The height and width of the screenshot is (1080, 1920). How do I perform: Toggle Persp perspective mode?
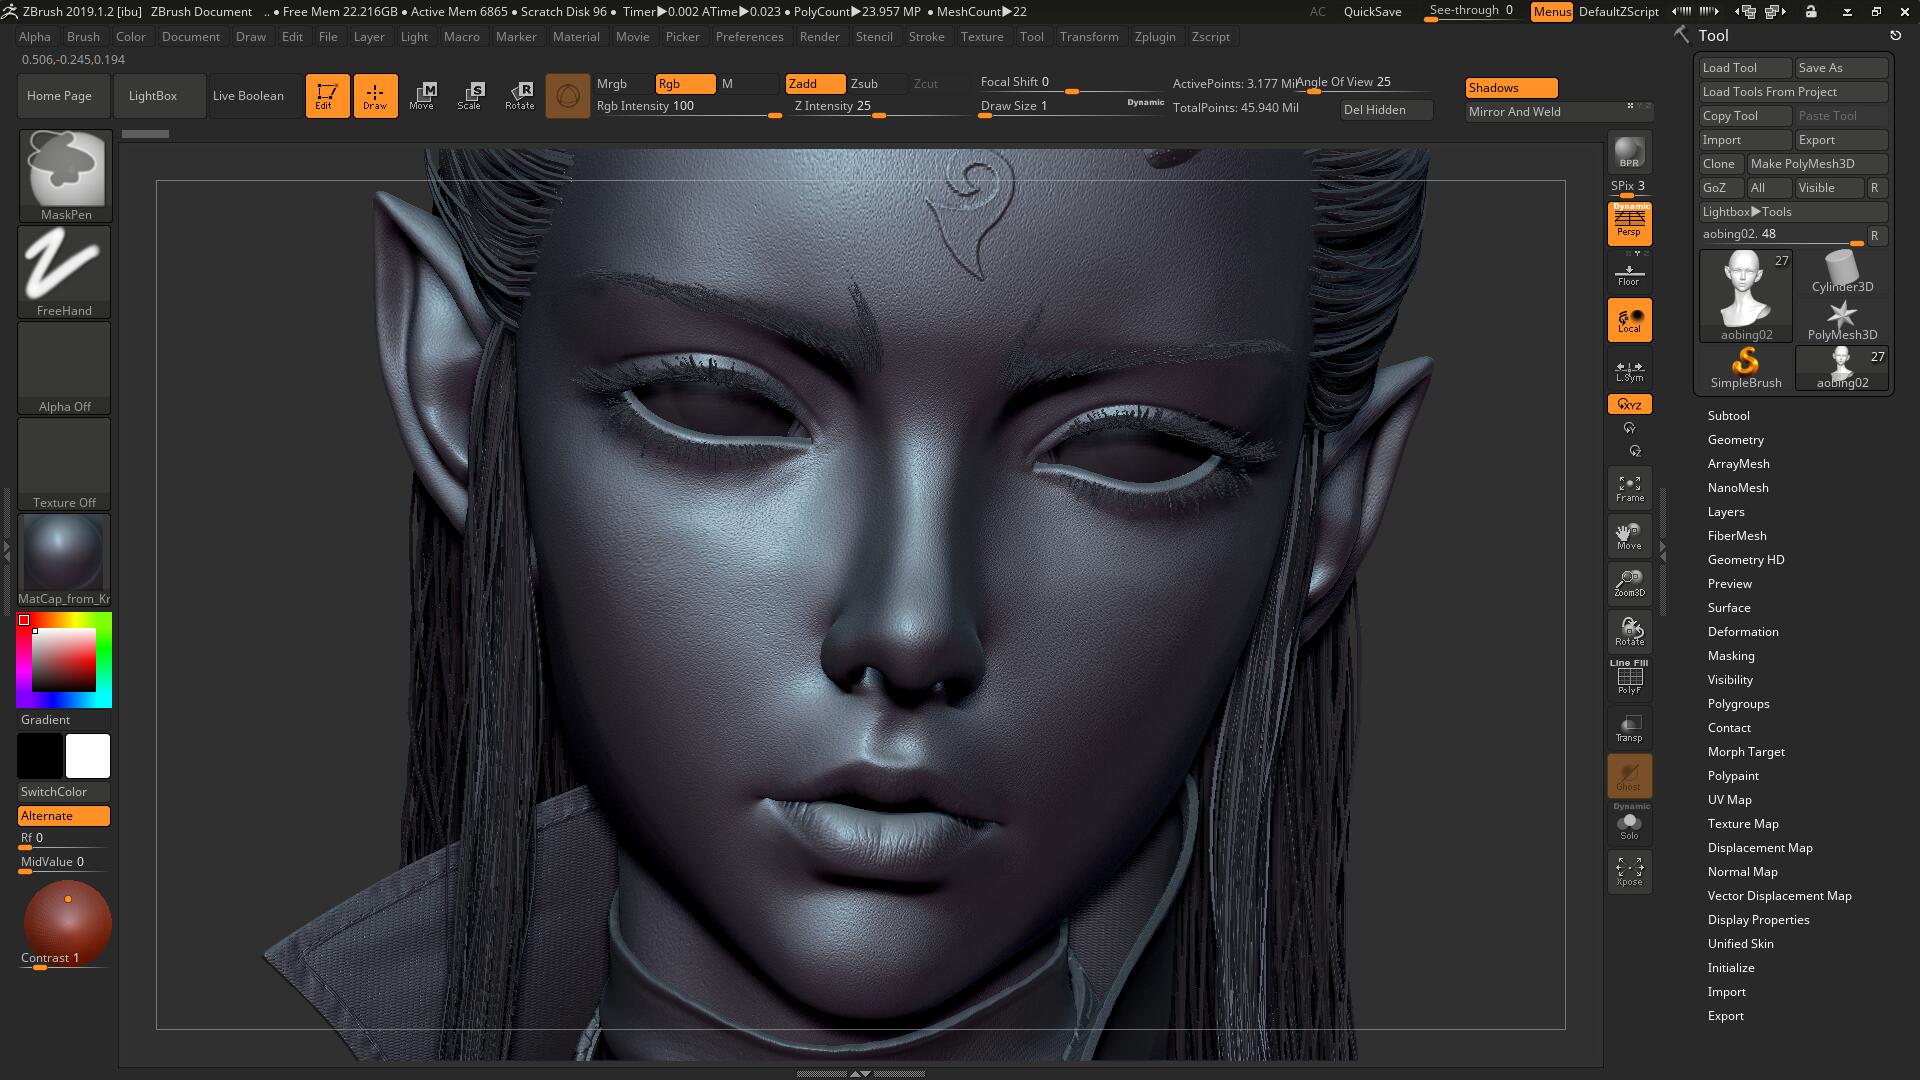[x=1629, y=223]
